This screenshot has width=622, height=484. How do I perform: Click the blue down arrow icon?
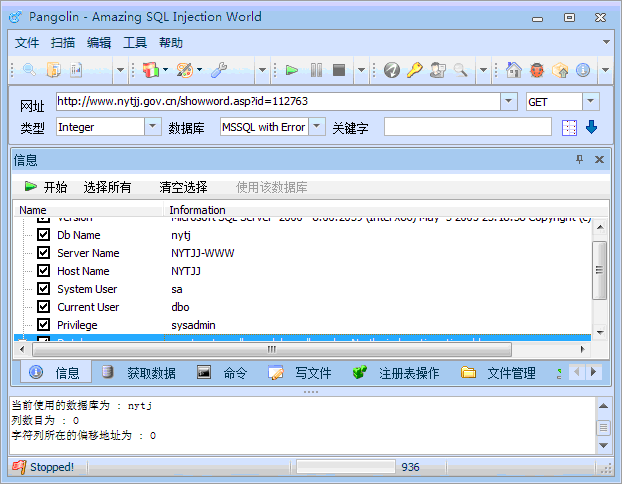(591, 127)
